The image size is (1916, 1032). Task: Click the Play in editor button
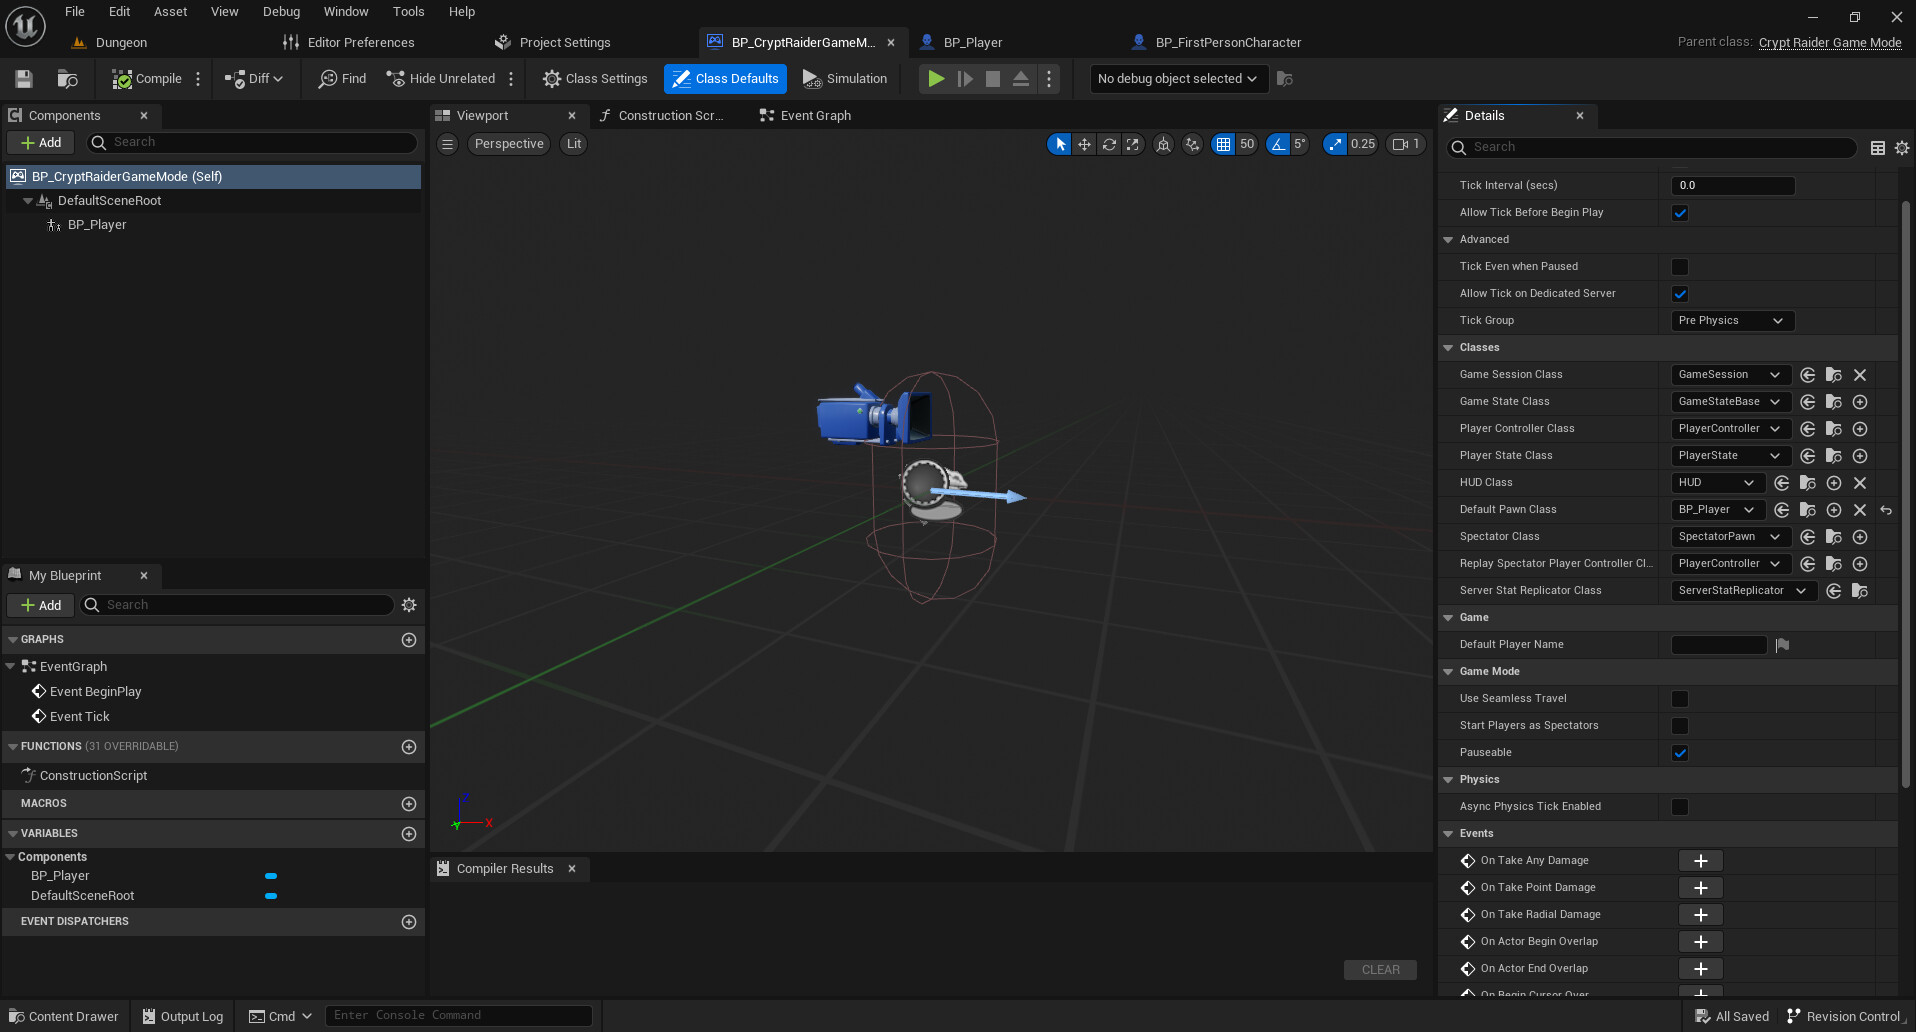(x=936, y=78)
